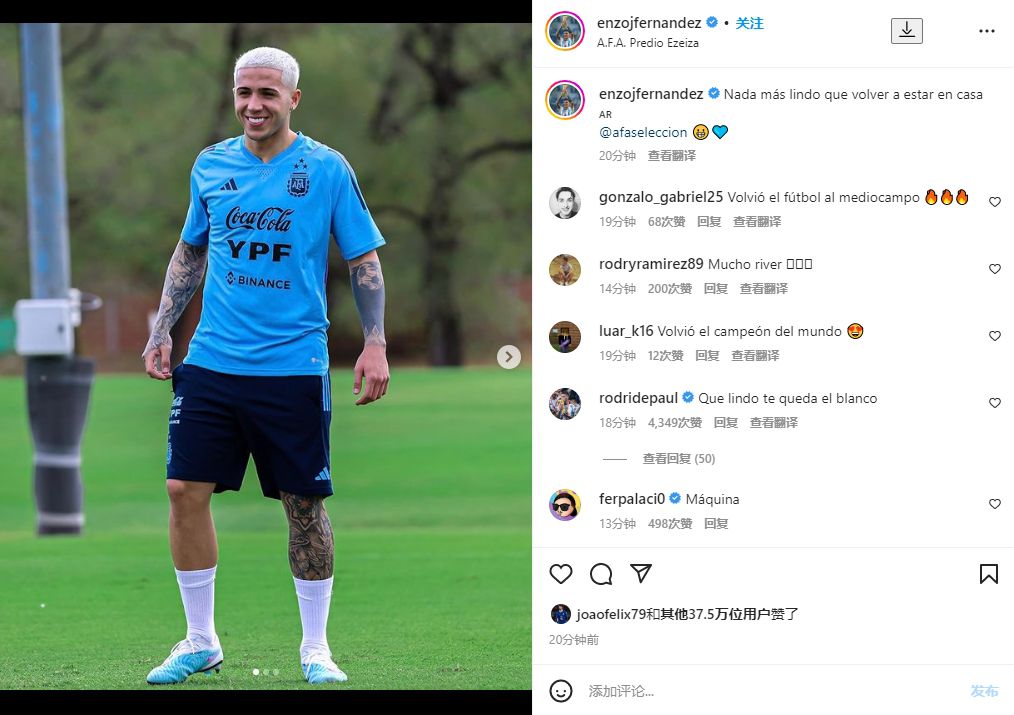Reply to luar_k16's comment

coord(707,356)
